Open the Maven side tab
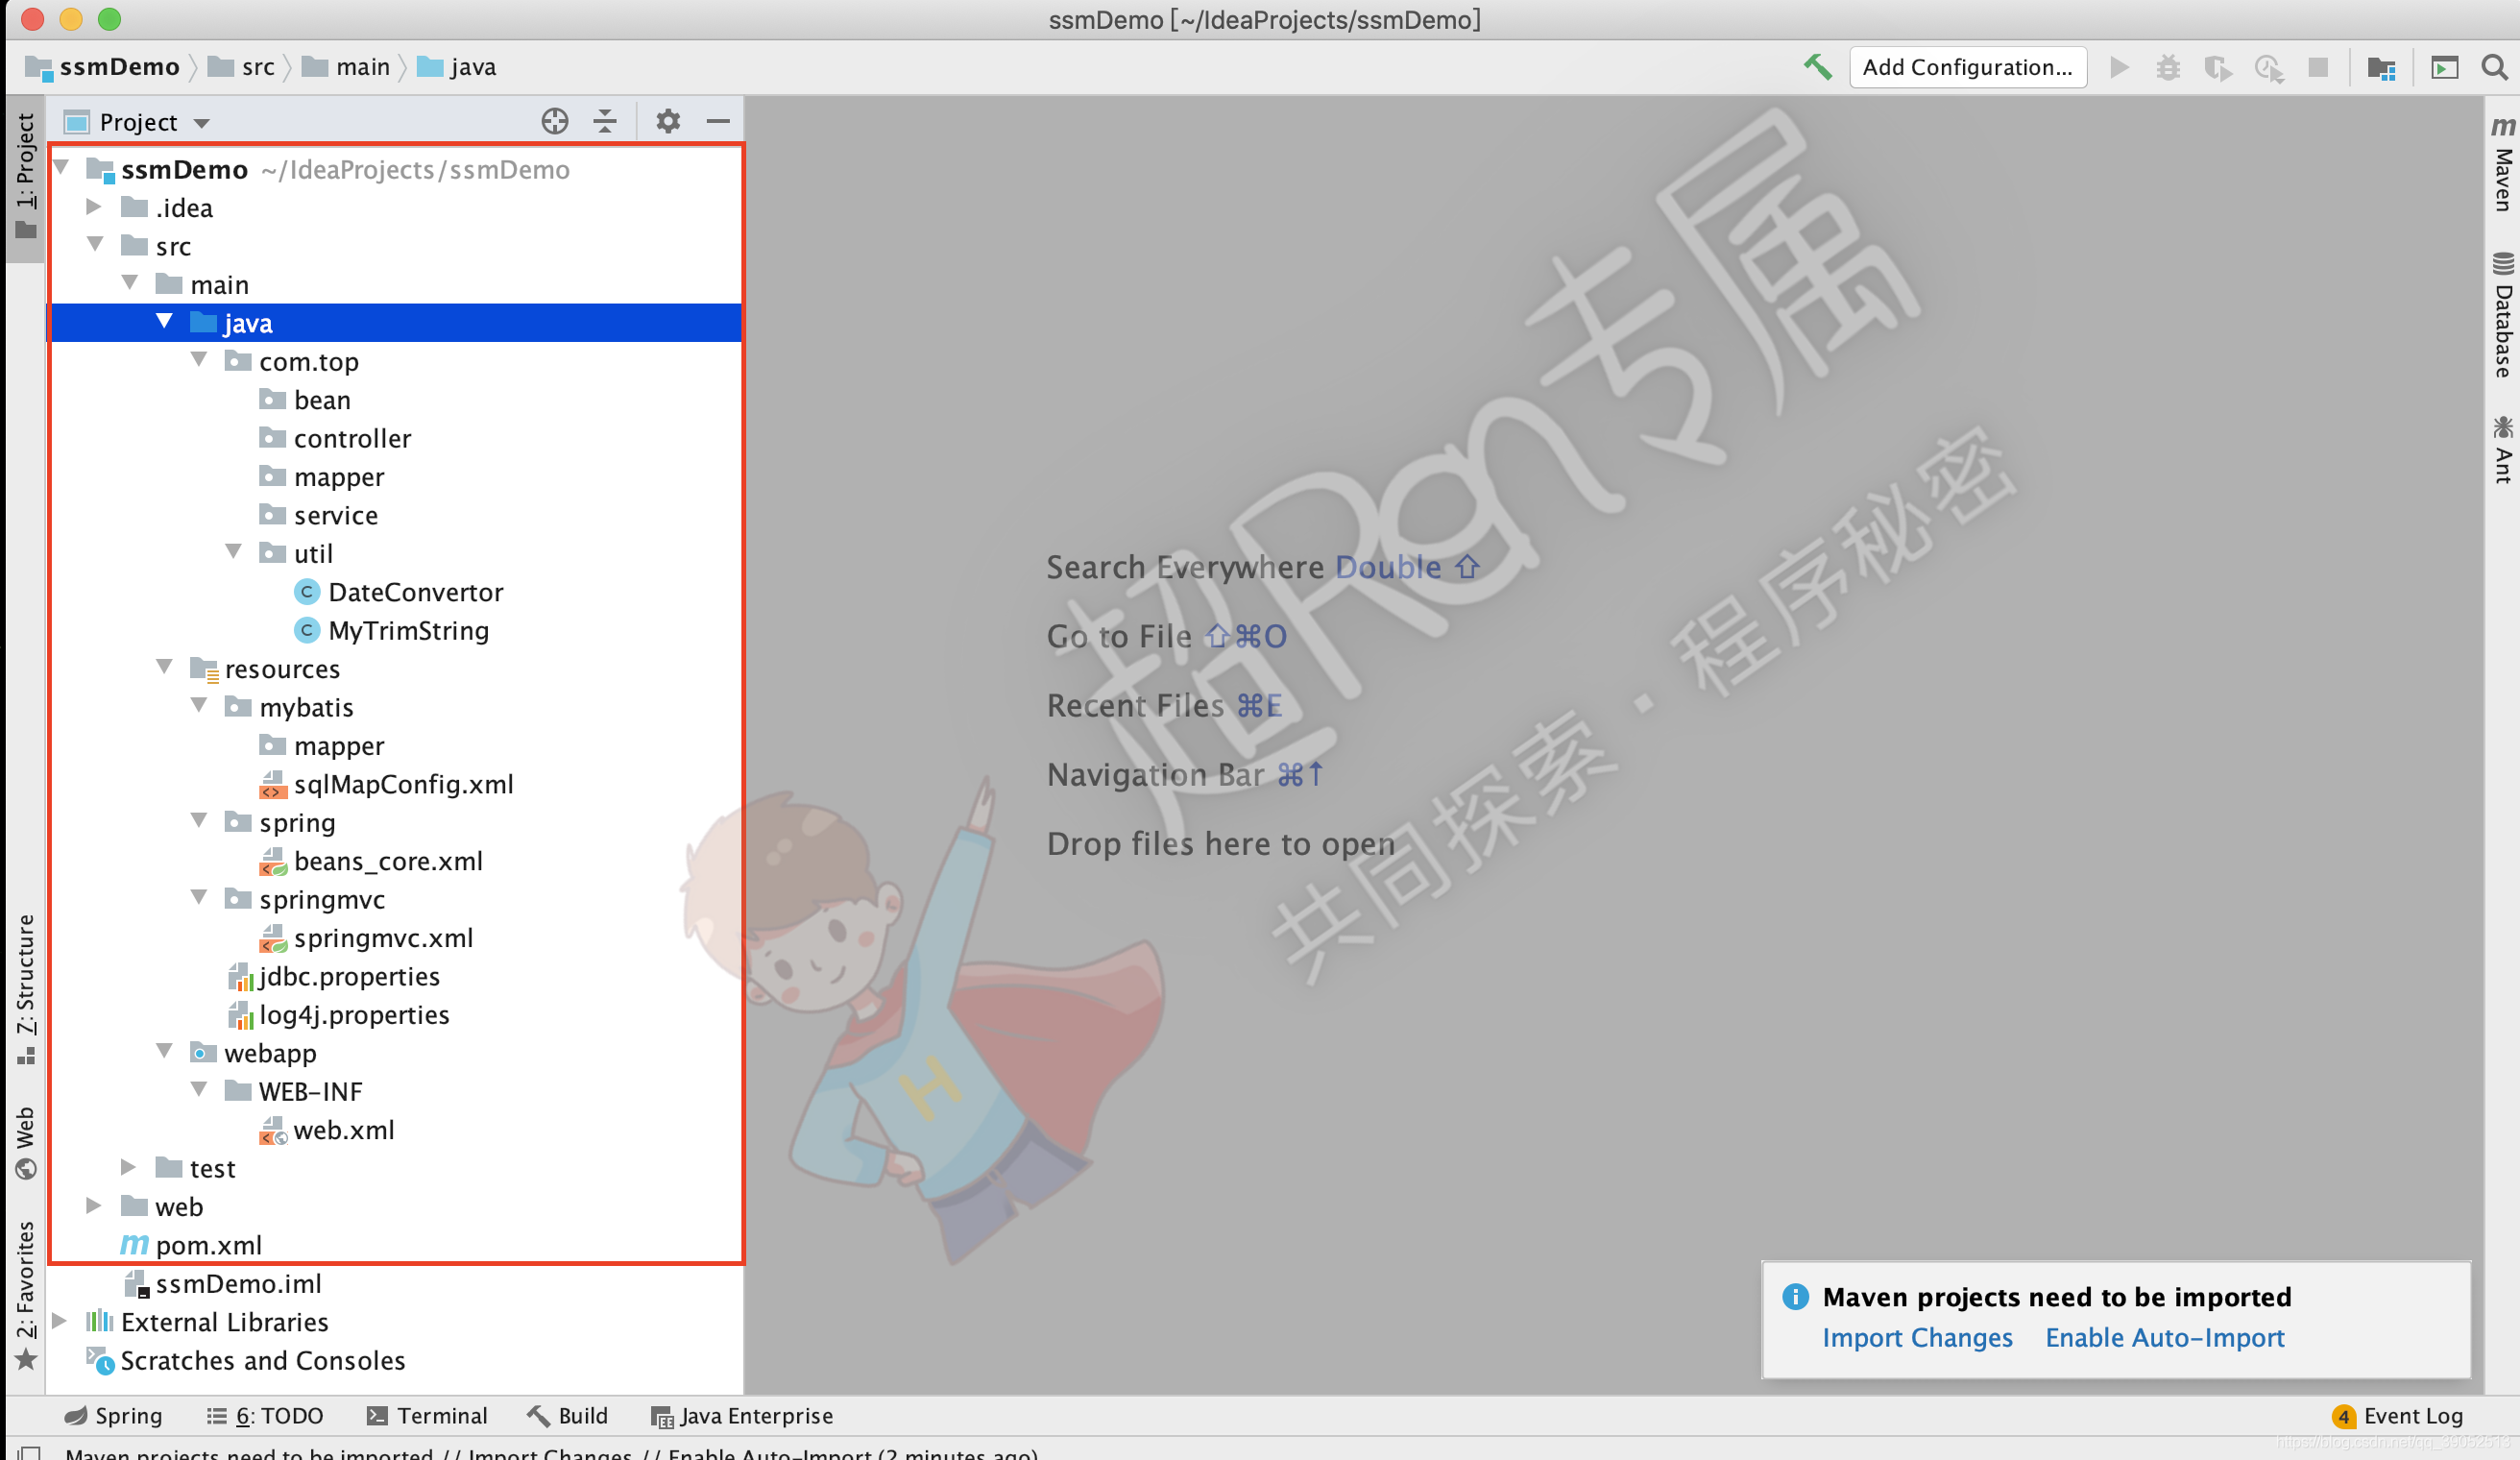Image resolution: width=2520 pixels, height=1460 pixels. [x=2502, y=165]
